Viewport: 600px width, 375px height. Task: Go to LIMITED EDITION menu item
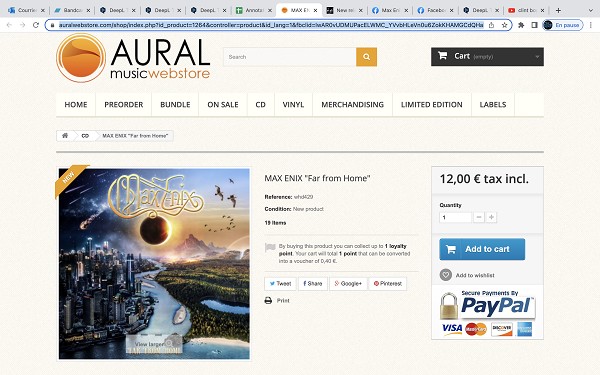(431, 104)
